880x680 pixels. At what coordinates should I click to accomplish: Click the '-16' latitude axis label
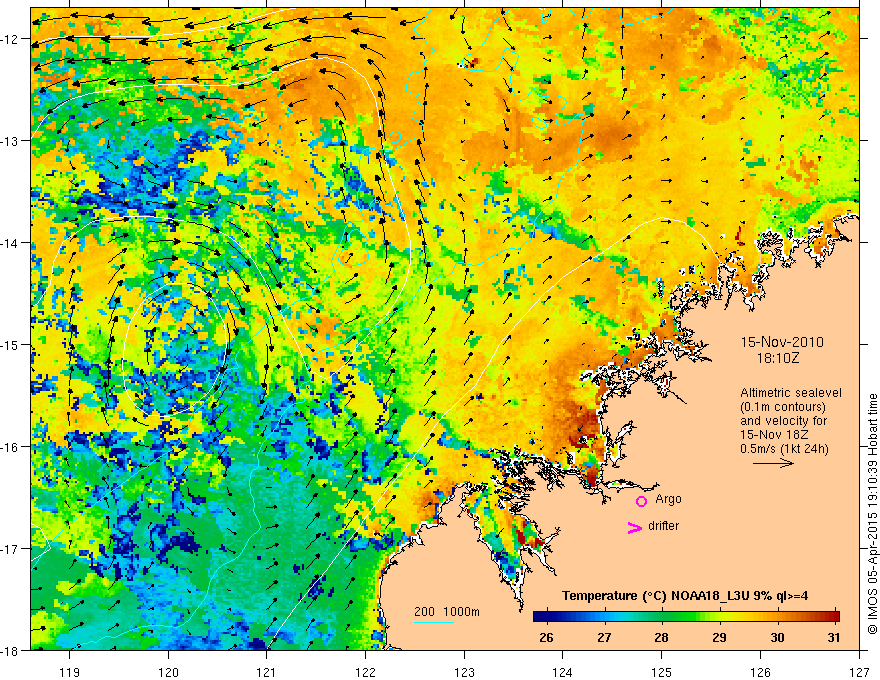12,447
